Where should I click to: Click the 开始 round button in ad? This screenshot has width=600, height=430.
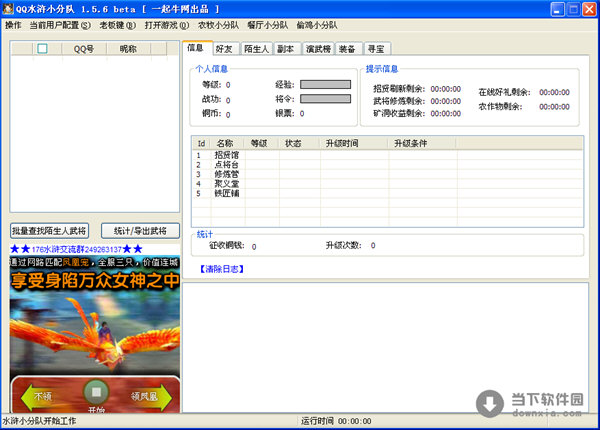96,392
